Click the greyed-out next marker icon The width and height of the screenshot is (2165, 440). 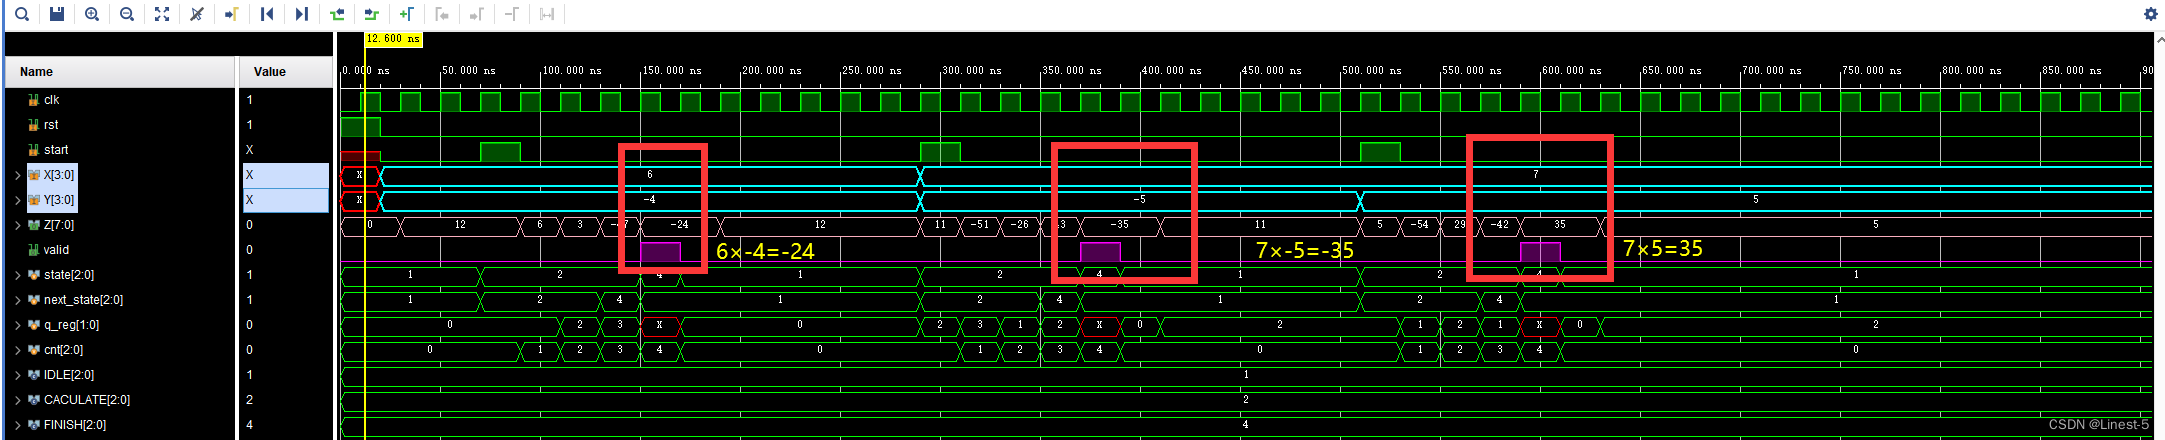click(x=477, y=14)
